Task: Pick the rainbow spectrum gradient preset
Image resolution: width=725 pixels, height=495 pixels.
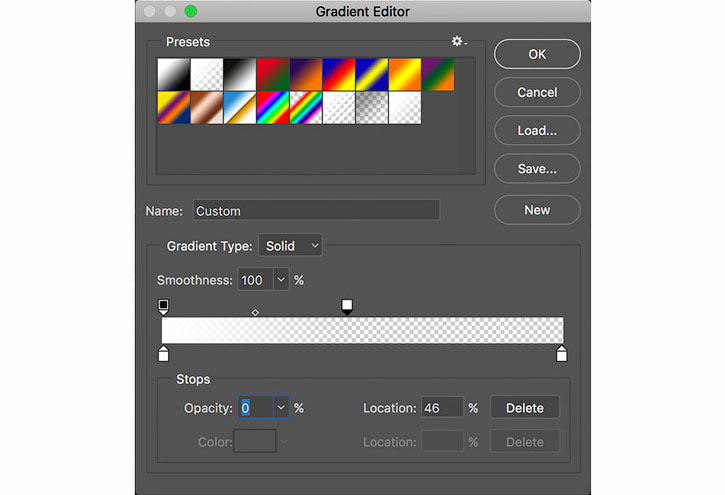Action: tap(273, 108)
